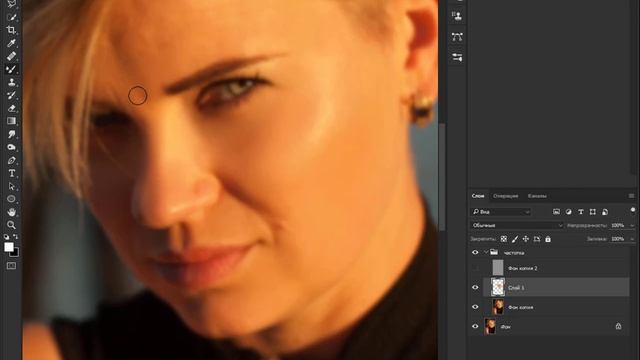Filter layers by type layers
The image size is (640, 360).
click(x=581, y=212)
